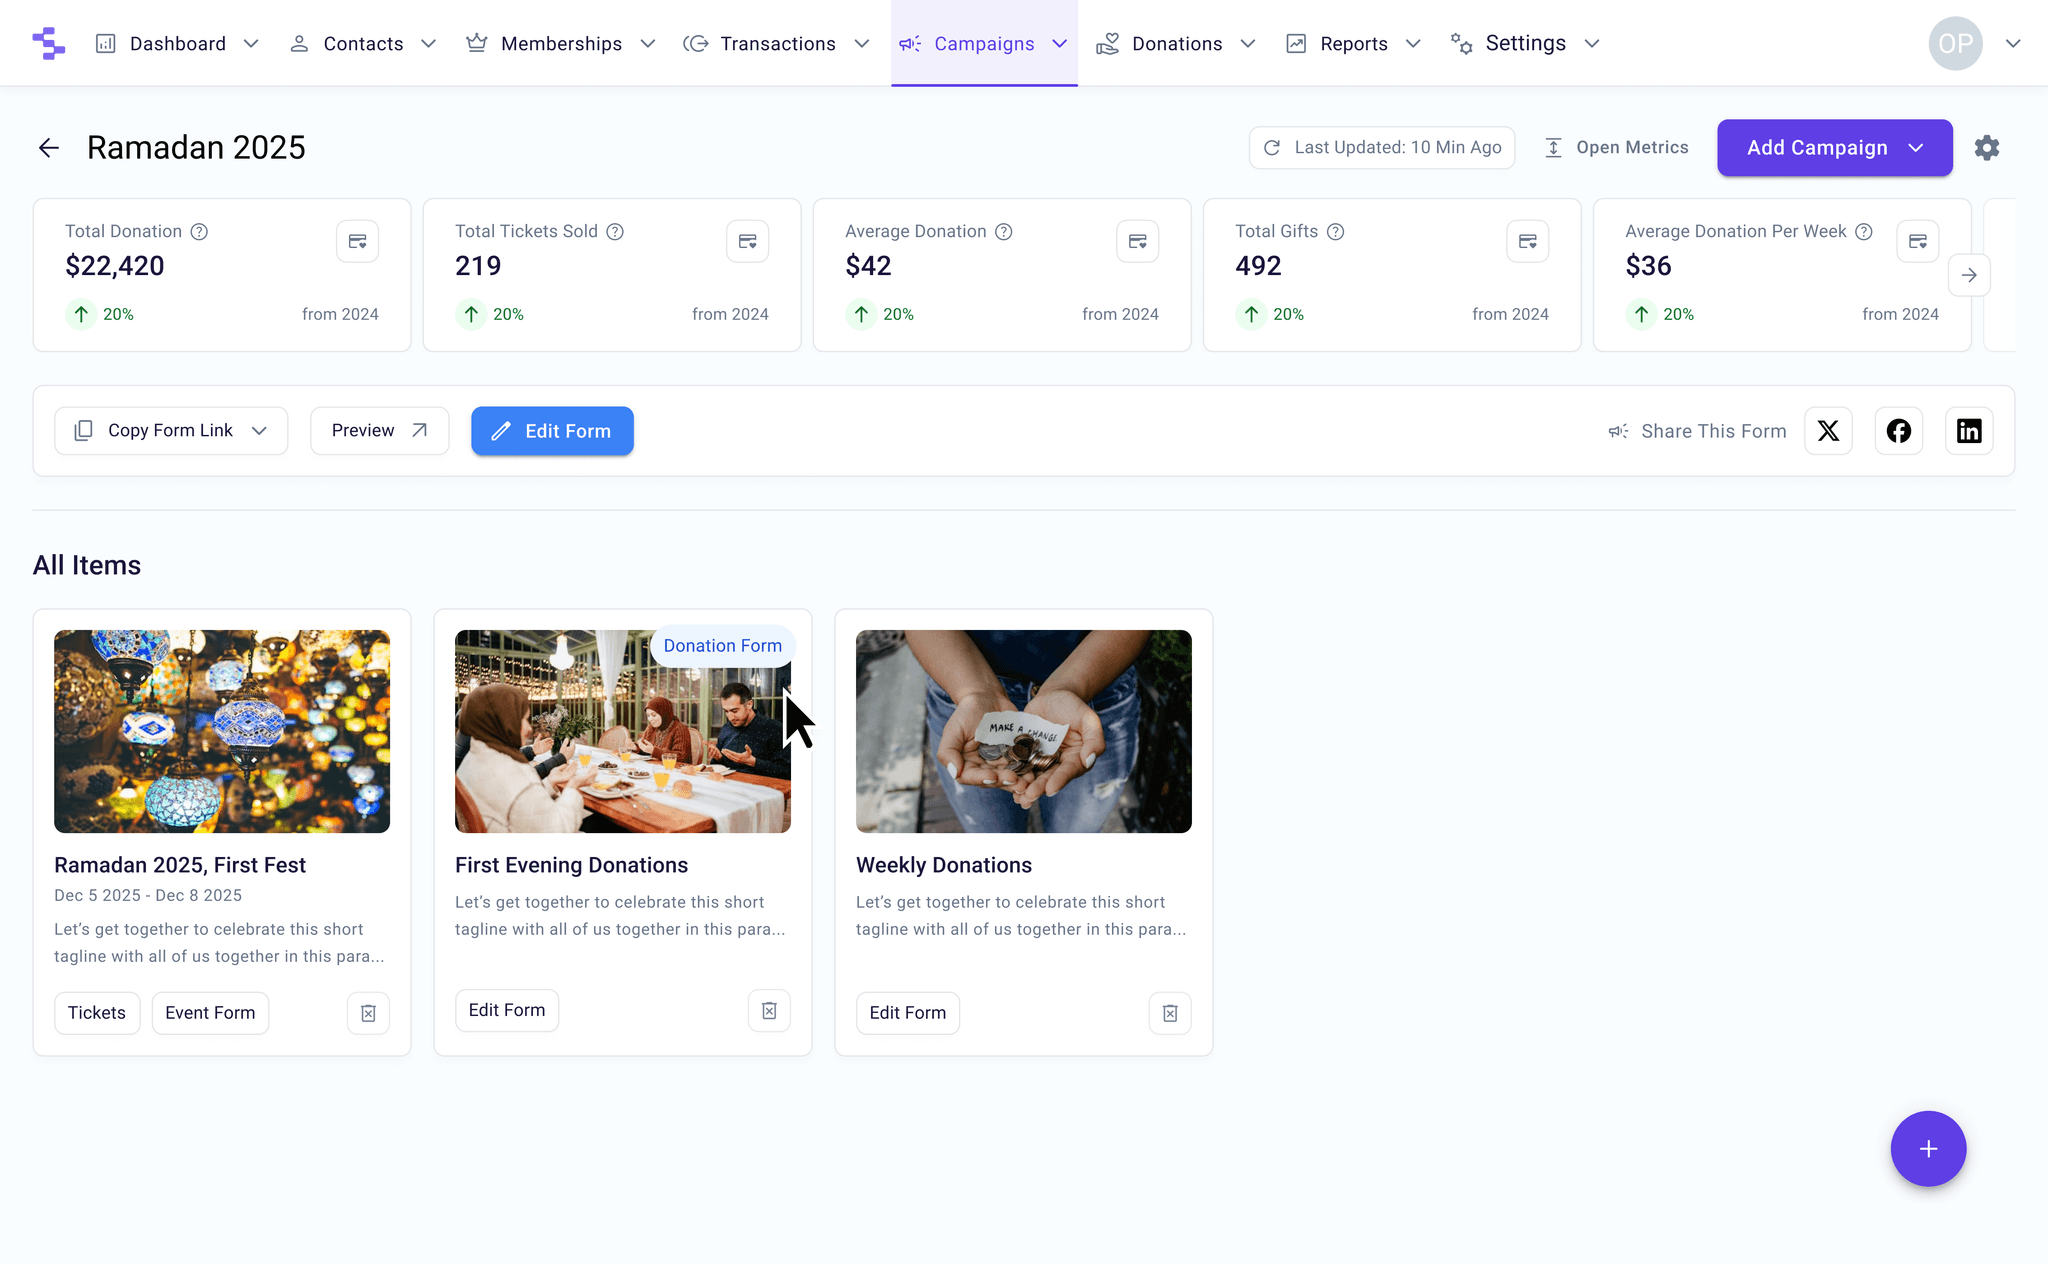
Task: Expand the Reports menu chevron
Action: [x=1412, y=44]
